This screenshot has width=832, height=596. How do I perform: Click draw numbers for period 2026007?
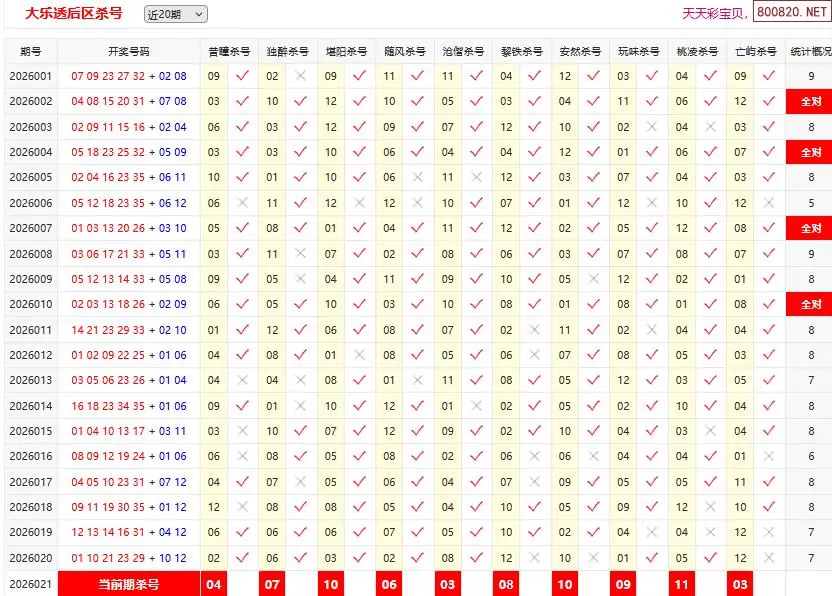point(128,228)
